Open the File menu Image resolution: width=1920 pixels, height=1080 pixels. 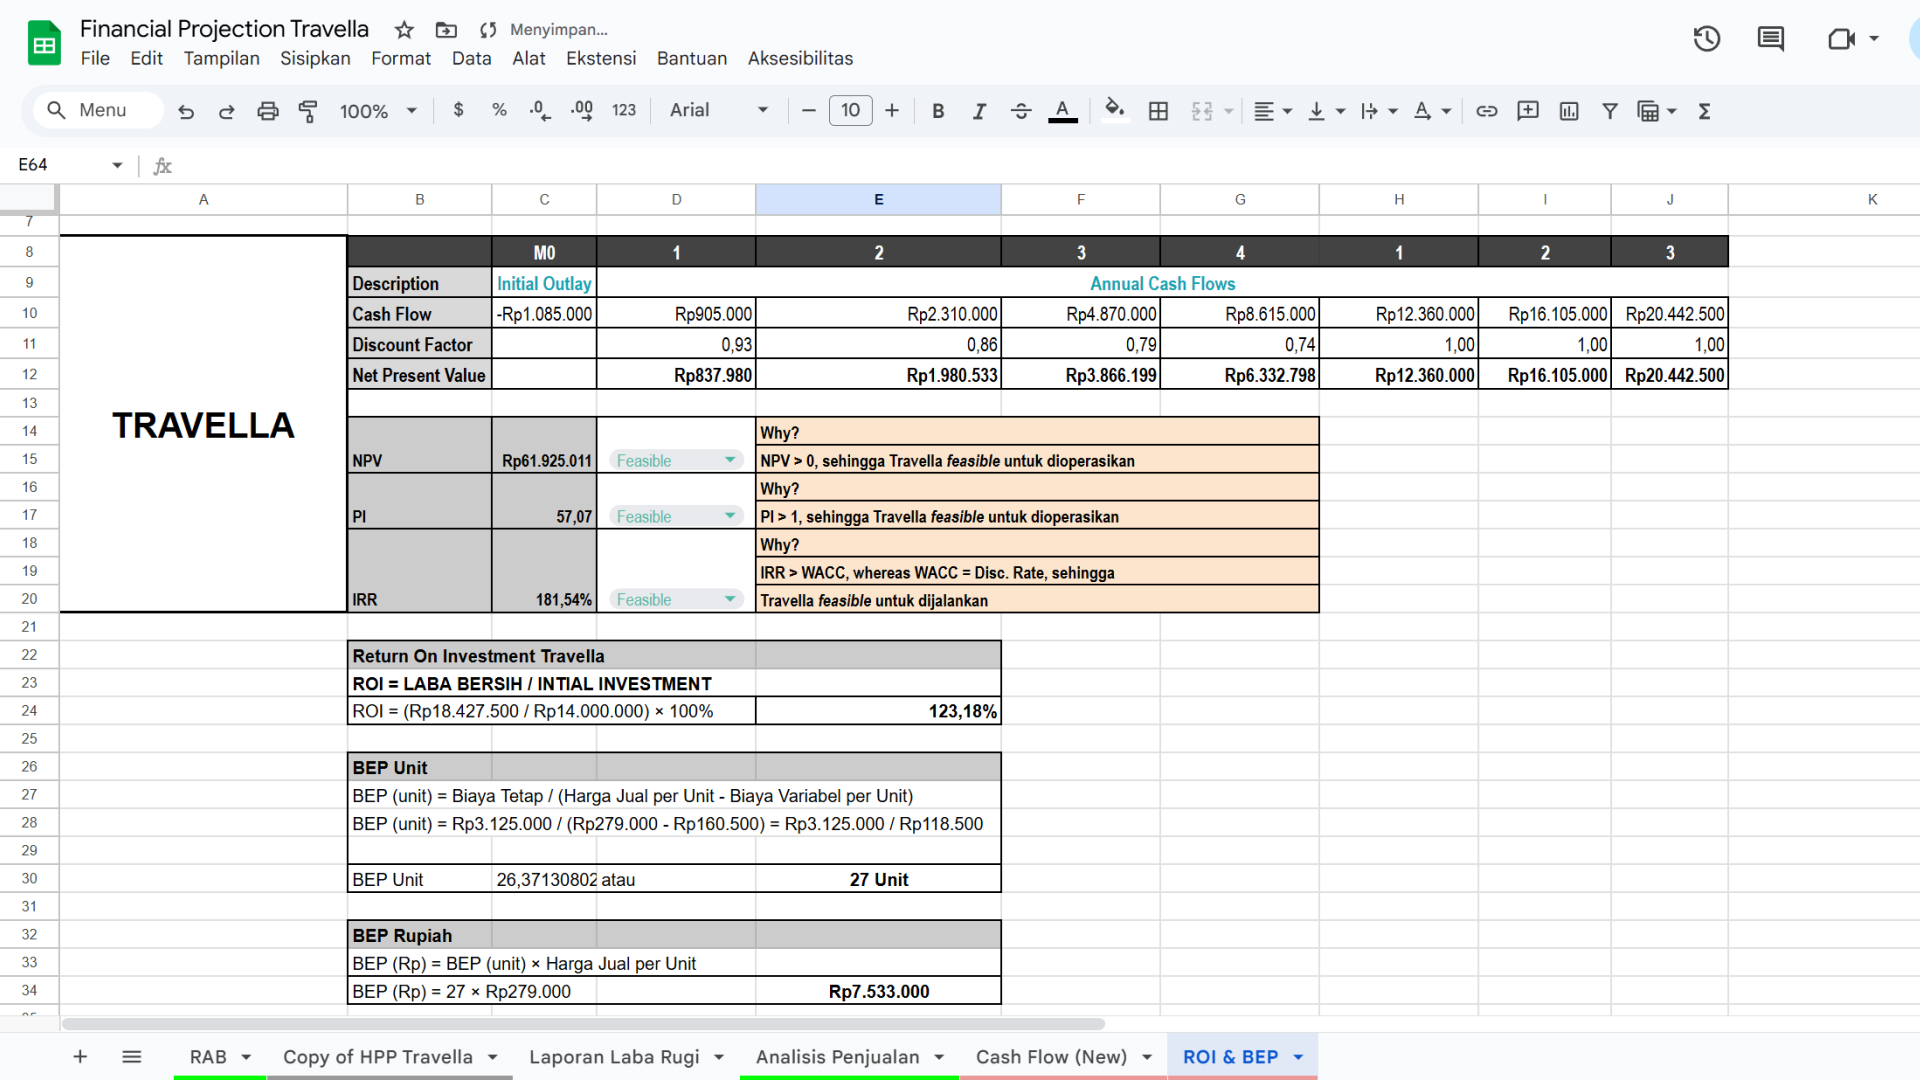point(95,58)
